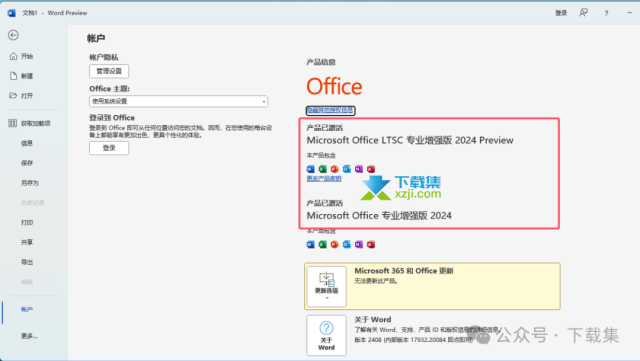Viewport: 640px width, 361px height.
Task: Click the Word app icon in title bar
Action: [11, 13]
